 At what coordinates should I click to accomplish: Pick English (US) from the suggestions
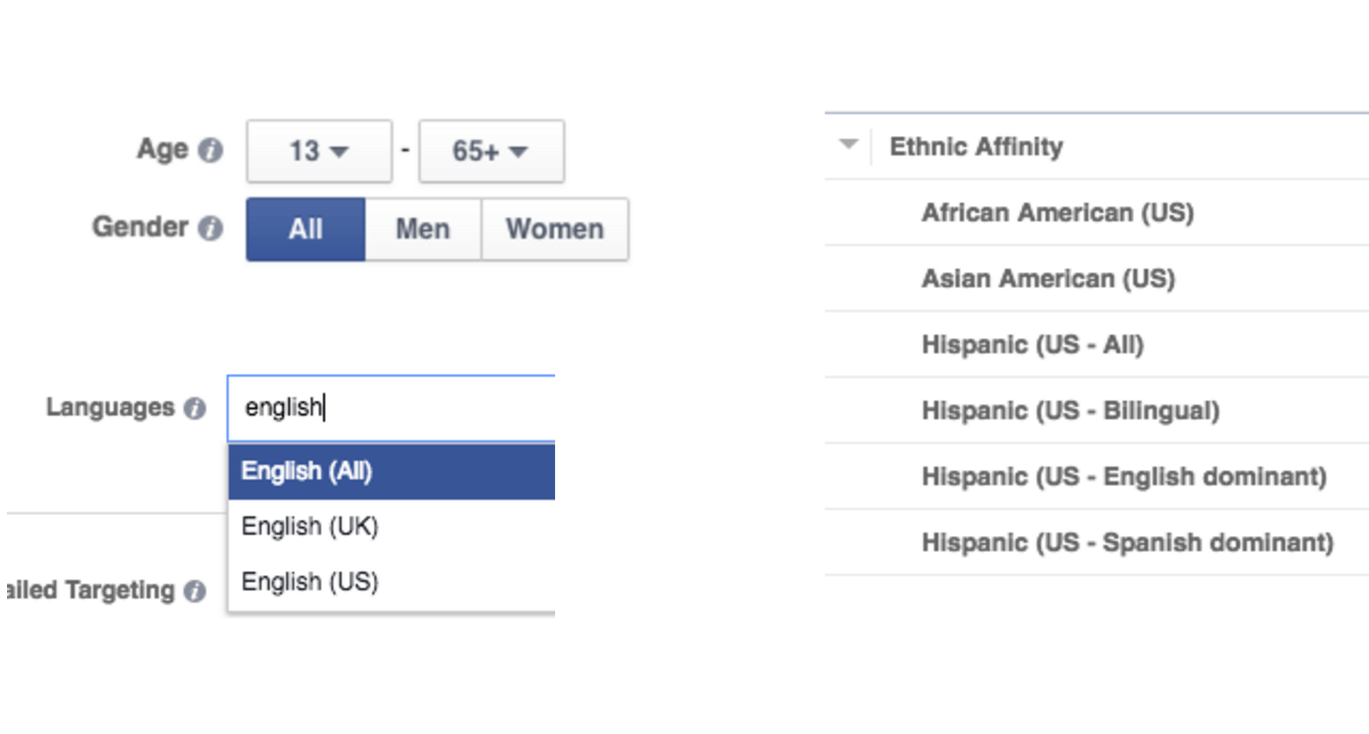point(390,582)
